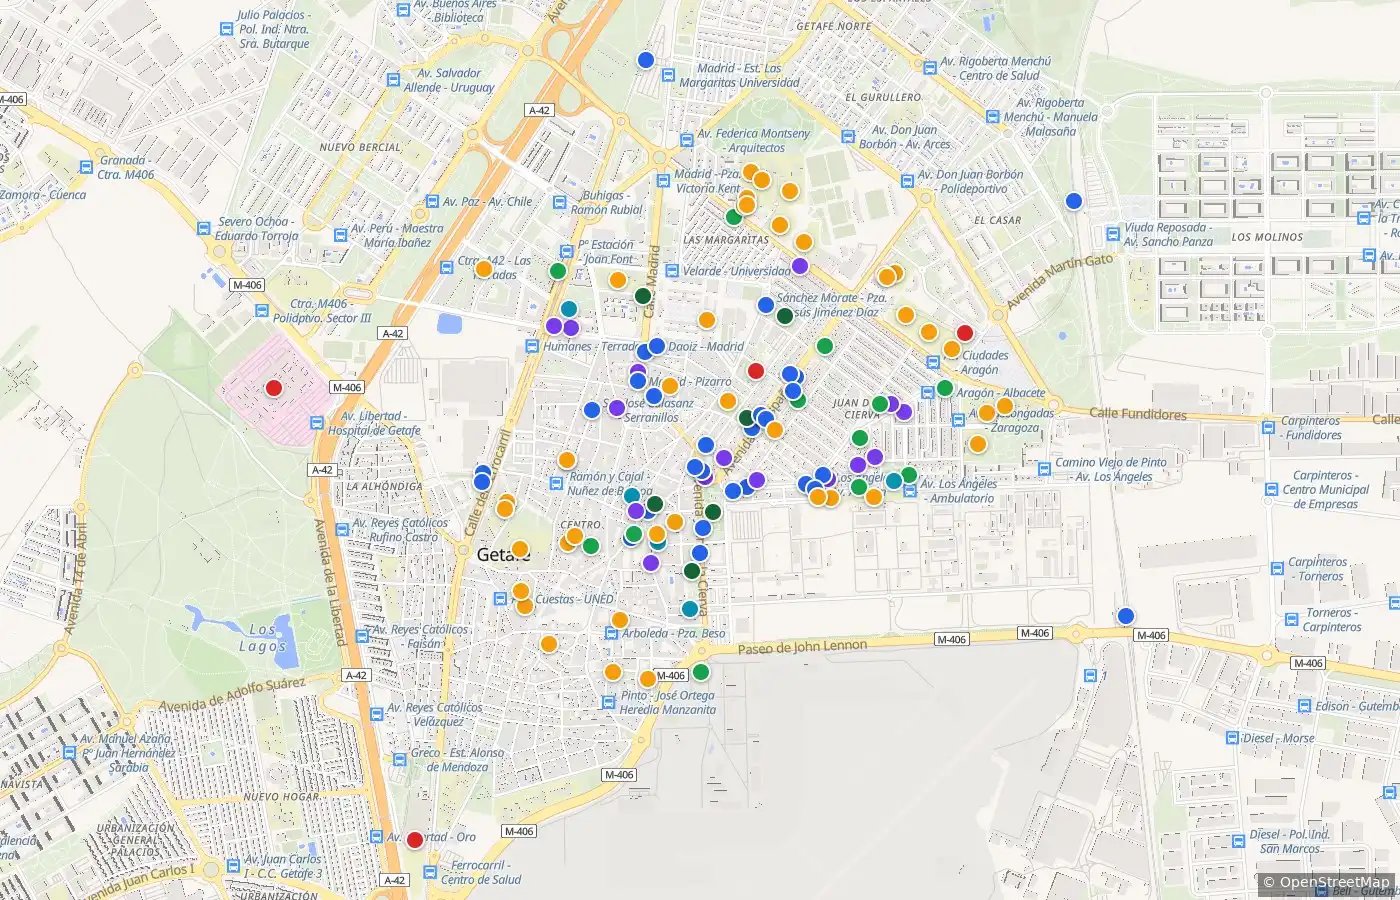Click the Avenida Martín Gato street label
The width and height of the screenshot is (1400, 900).
[x=1059, y=281]
